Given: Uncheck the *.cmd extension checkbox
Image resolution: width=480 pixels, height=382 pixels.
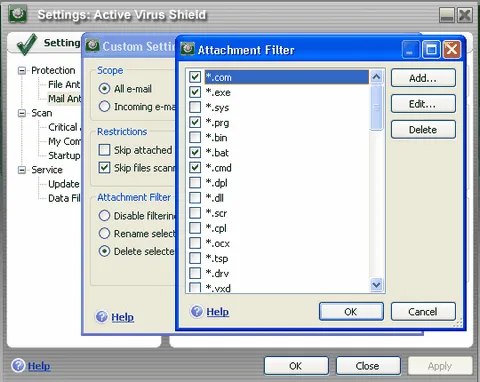Looking at the screenshot, I should [x=195, y=167].
